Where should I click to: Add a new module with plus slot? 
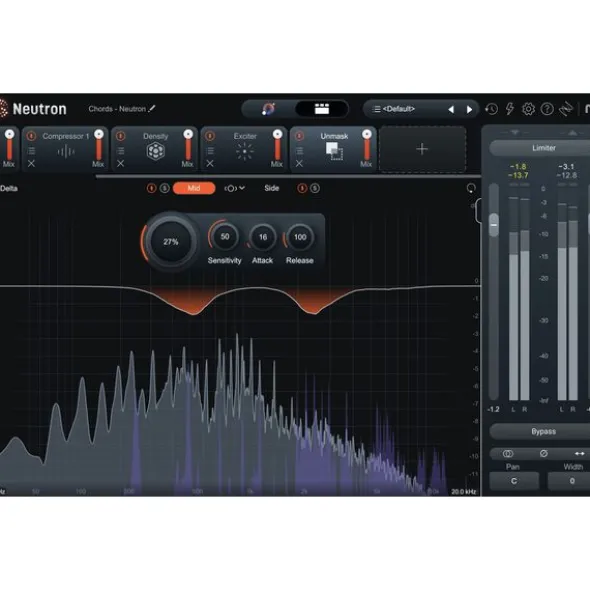422,149
